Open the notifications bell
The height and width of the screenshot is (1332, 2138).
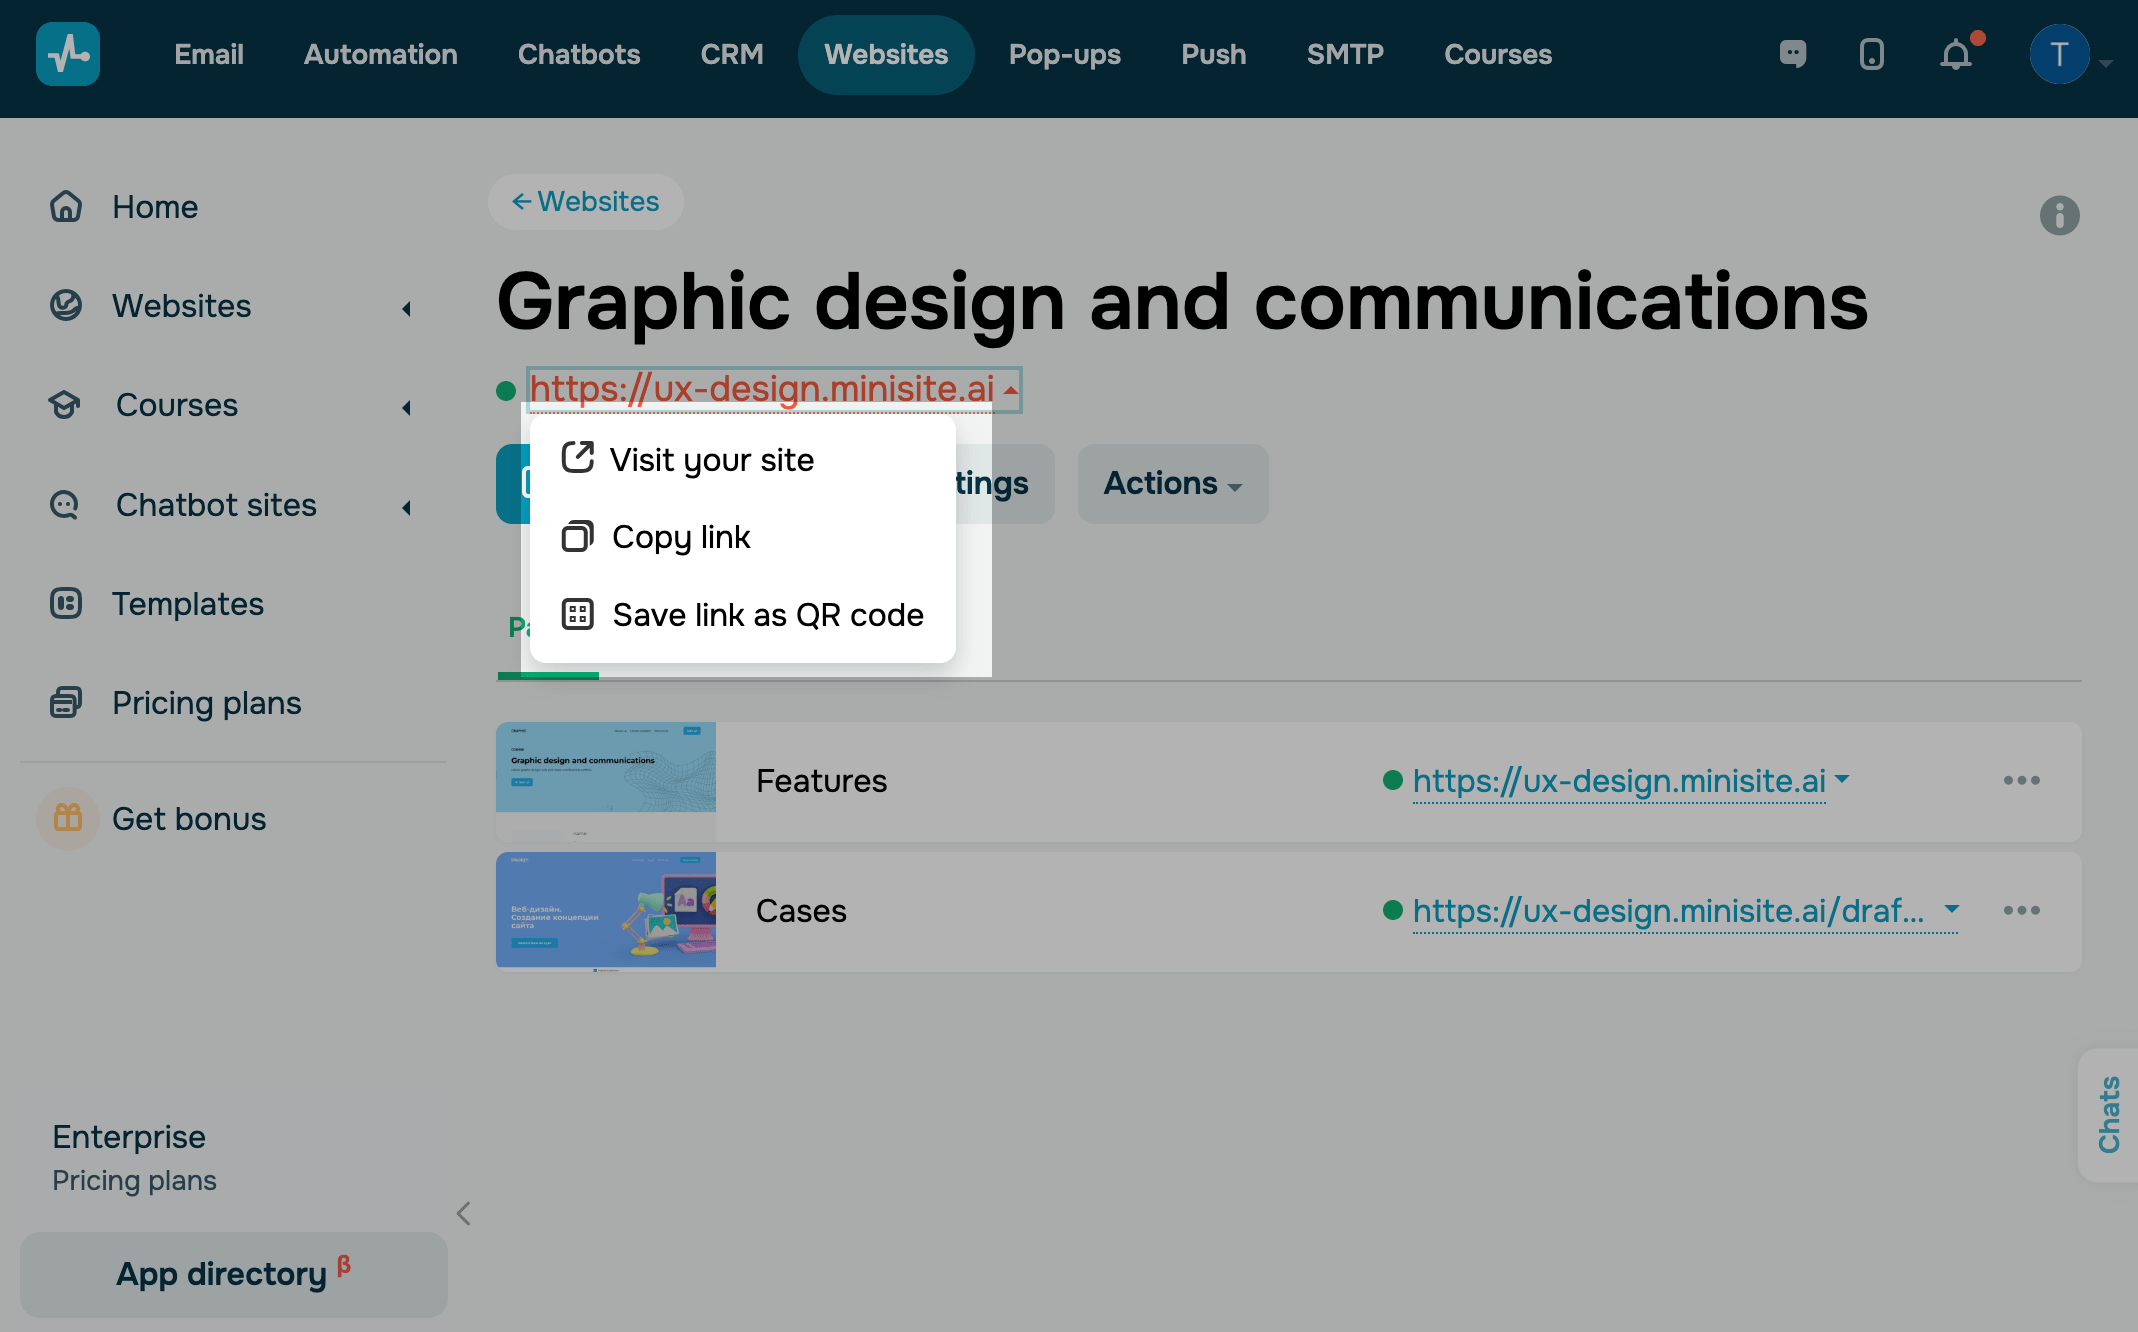pos(1956,54)
